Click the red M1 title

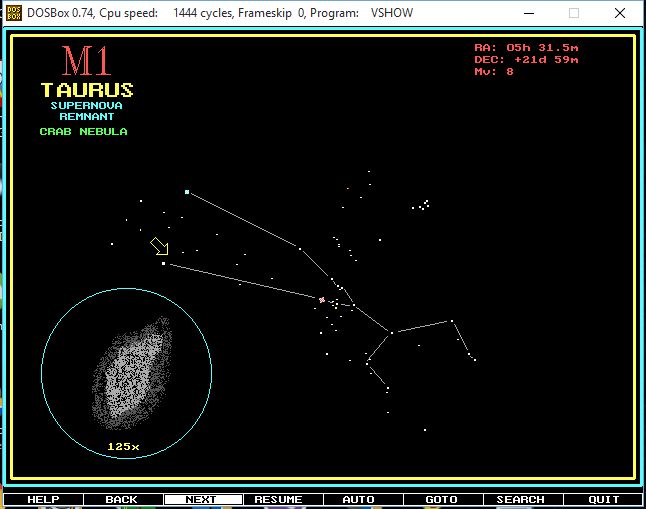click(86, 61)
